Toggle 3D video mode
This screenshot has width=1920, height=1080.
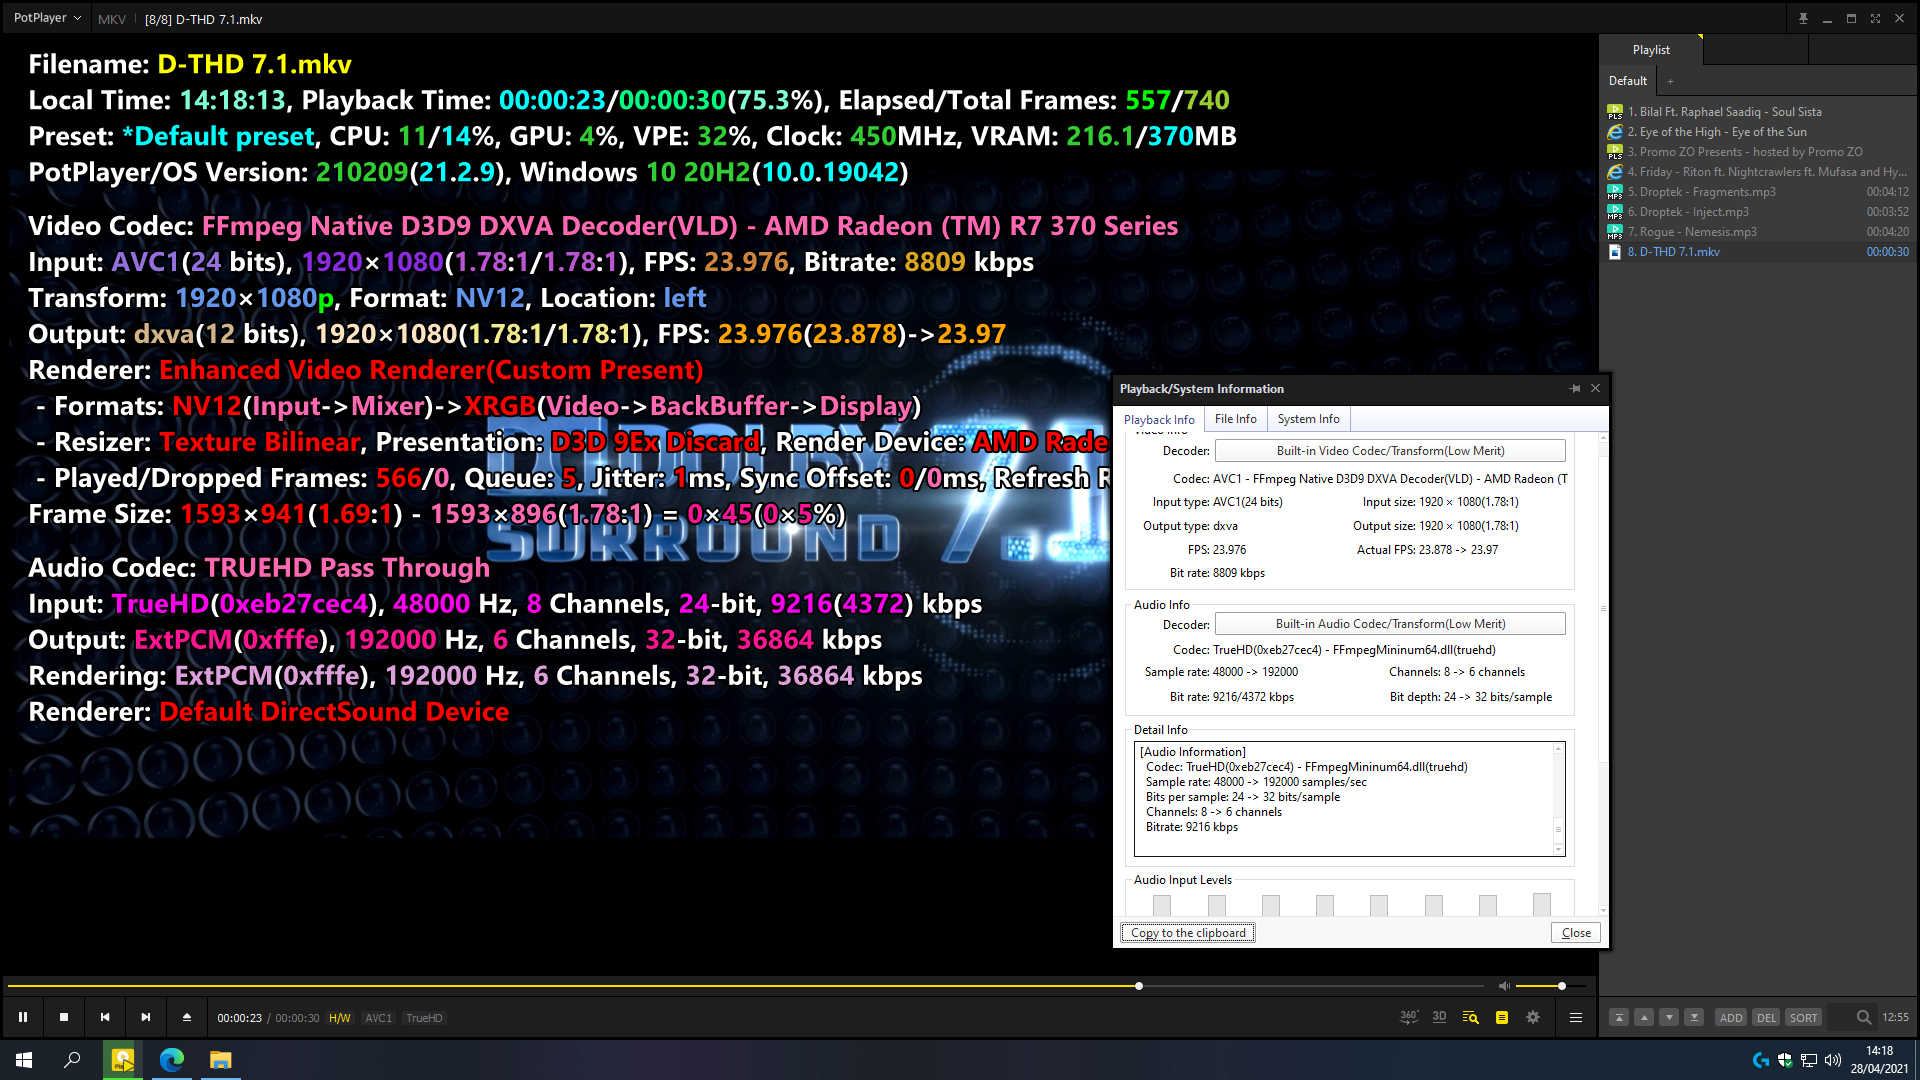click(1439, 1017)
